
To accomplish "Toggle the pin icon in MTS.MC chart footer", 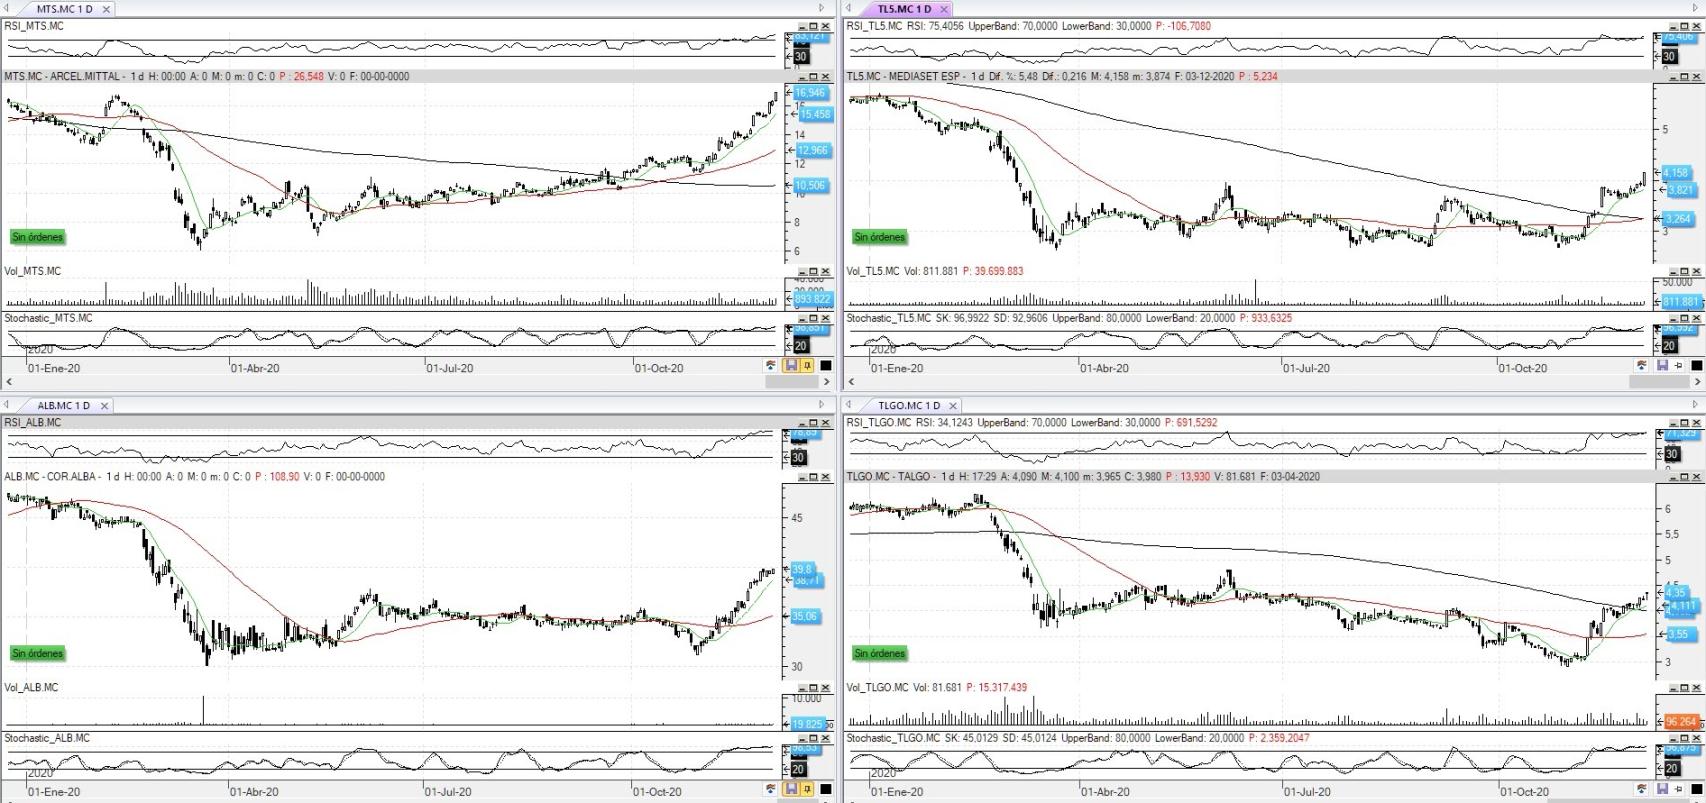I will tap(807, 366).
